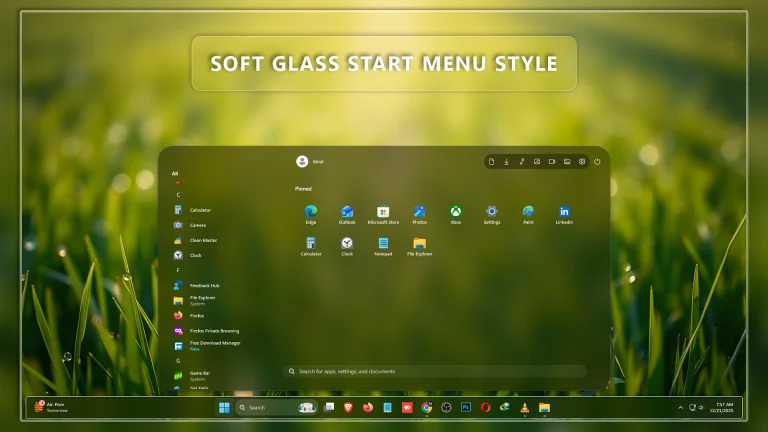The height and width of the screenshot is (432, 768).
Task: Click the letter C header in the apps list
Action: [178, 195]
